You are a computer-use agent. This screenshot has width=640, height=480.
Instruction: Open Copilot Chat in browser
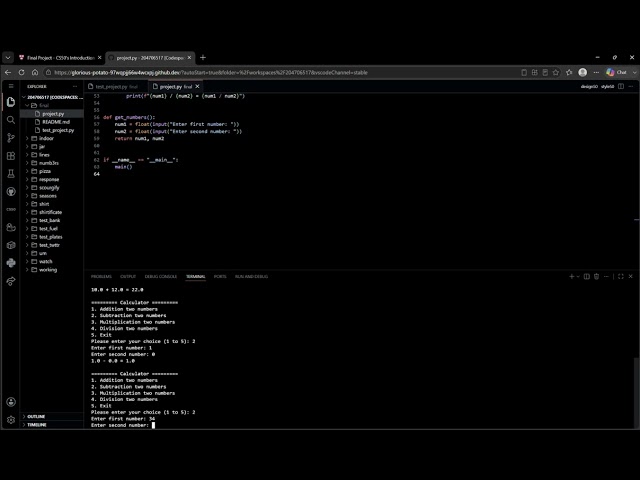[617, 72]
